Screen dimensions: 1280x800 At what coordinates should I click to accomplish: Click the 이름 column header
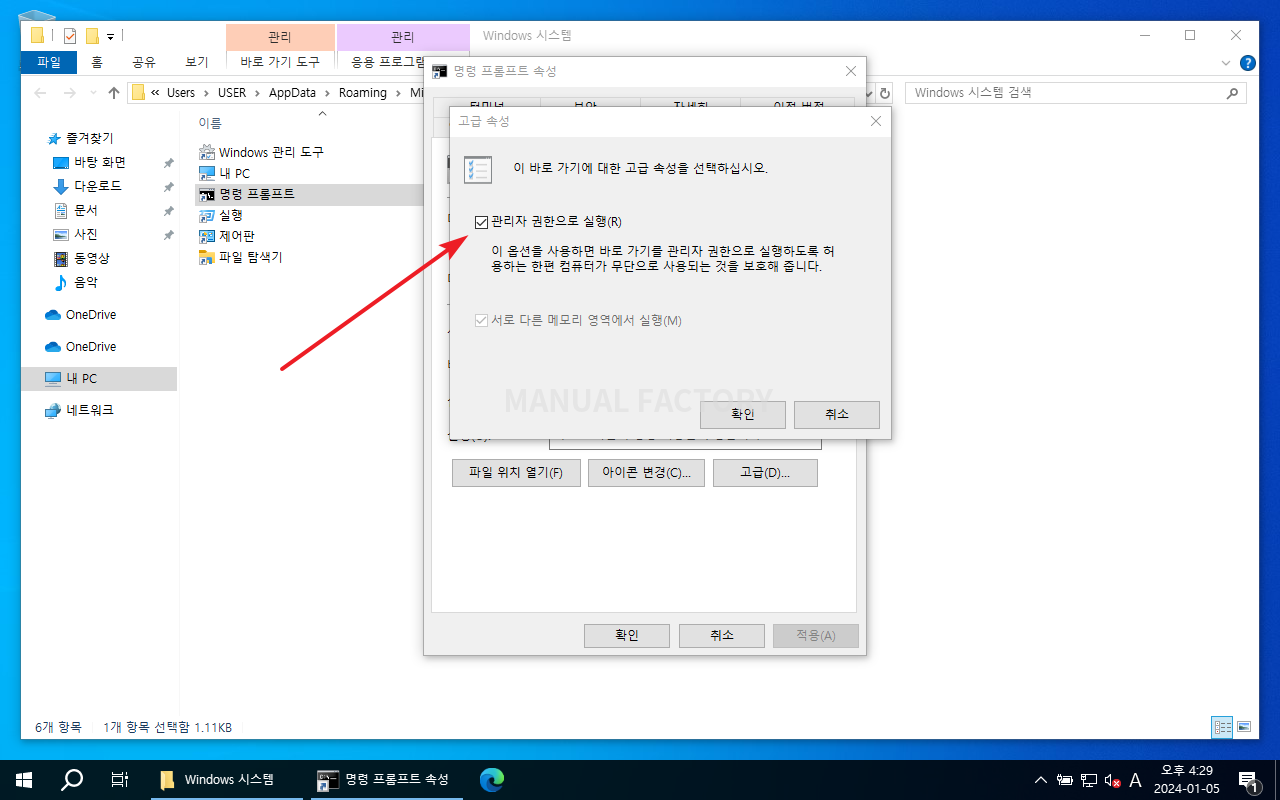point(210,123)
